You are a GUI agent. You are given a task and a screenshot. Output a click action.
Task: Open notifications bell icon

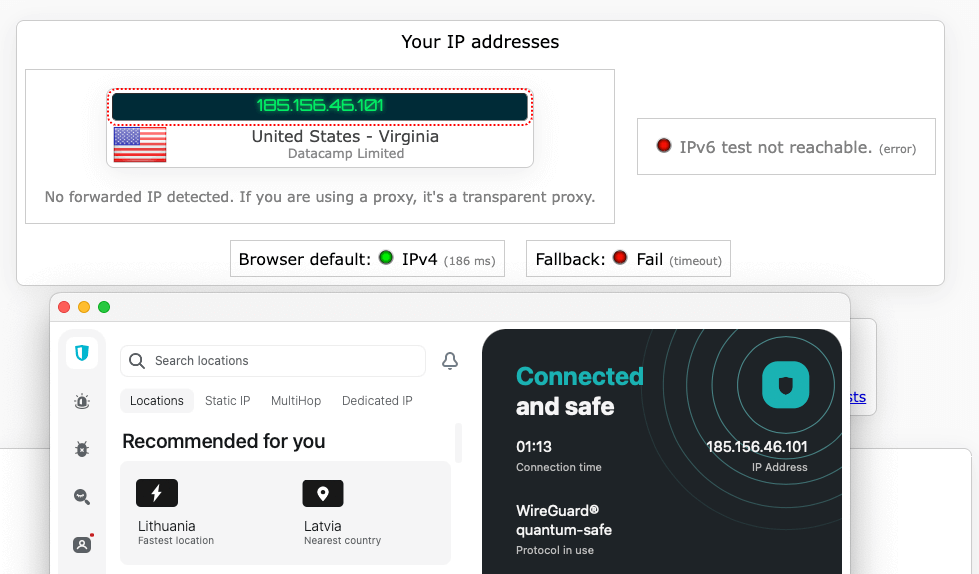pyautogui.click(x=450, y=361)
